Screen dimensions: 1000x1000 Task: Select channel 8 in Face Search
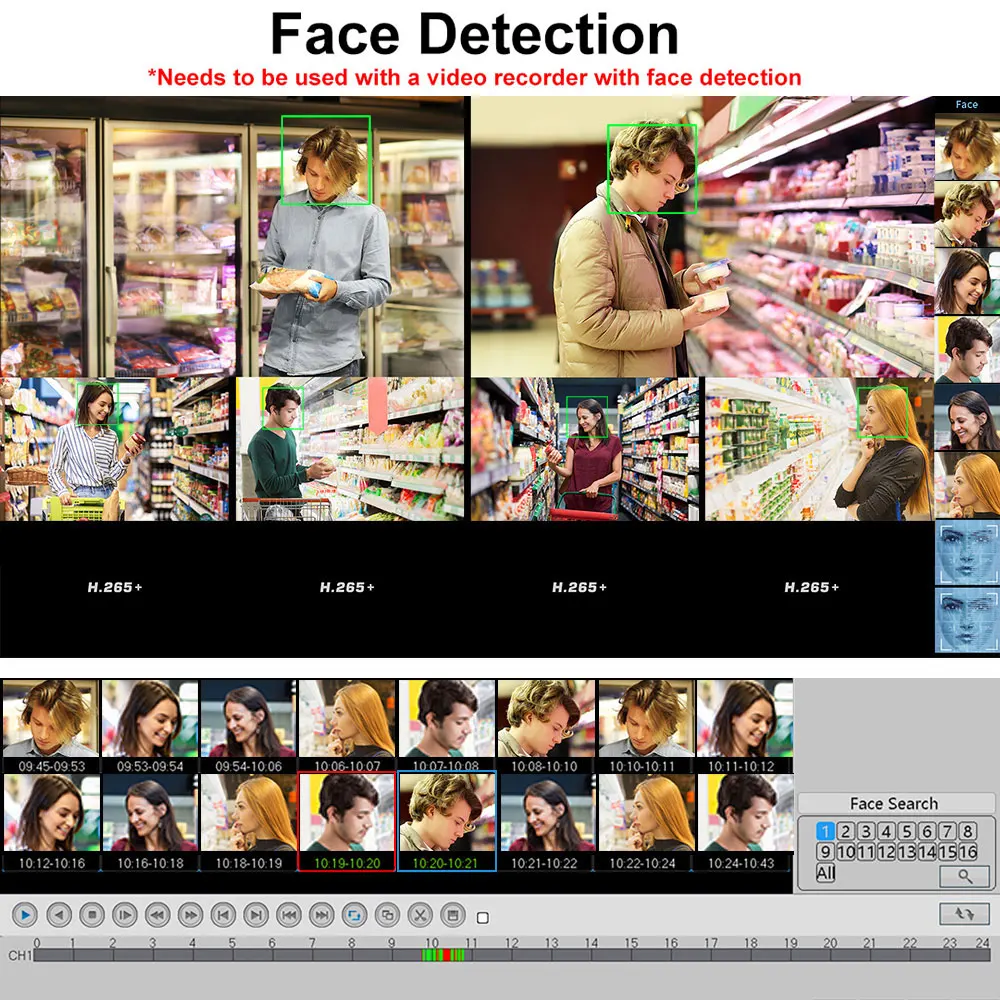(968, 831)
